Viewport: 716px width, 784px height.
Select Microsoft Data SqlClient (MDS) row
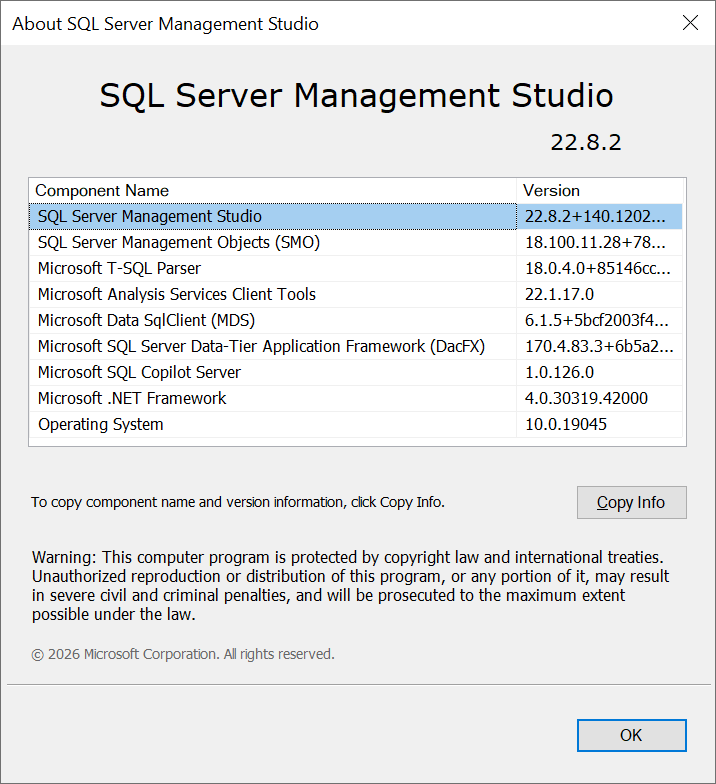point(356,320)
